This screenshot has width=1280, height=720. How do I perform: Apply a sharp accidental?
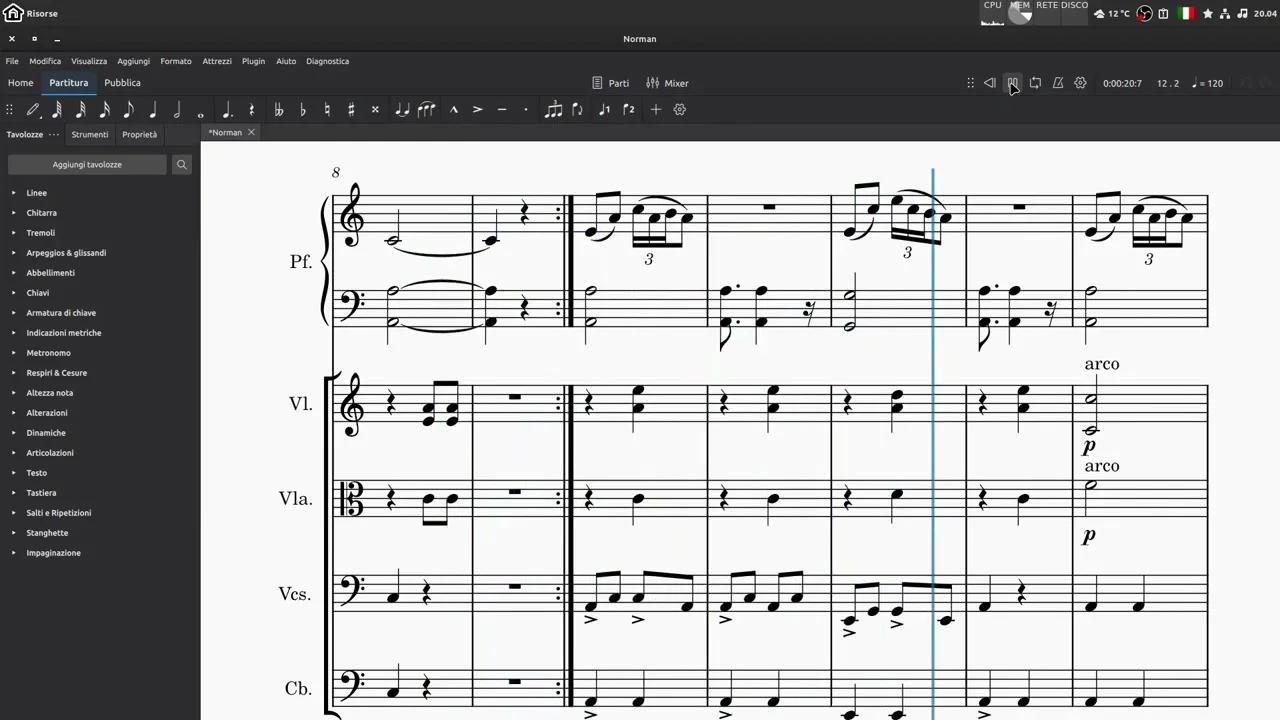[350, 109]
